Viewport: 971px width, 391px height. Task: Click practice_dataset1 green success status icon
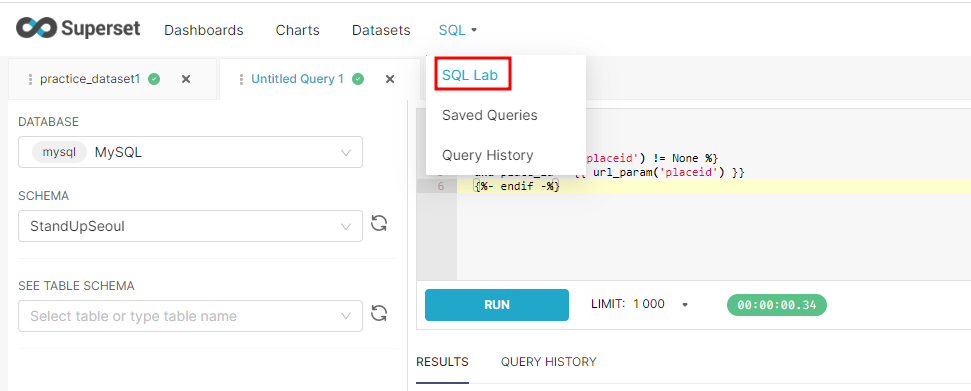154,79
